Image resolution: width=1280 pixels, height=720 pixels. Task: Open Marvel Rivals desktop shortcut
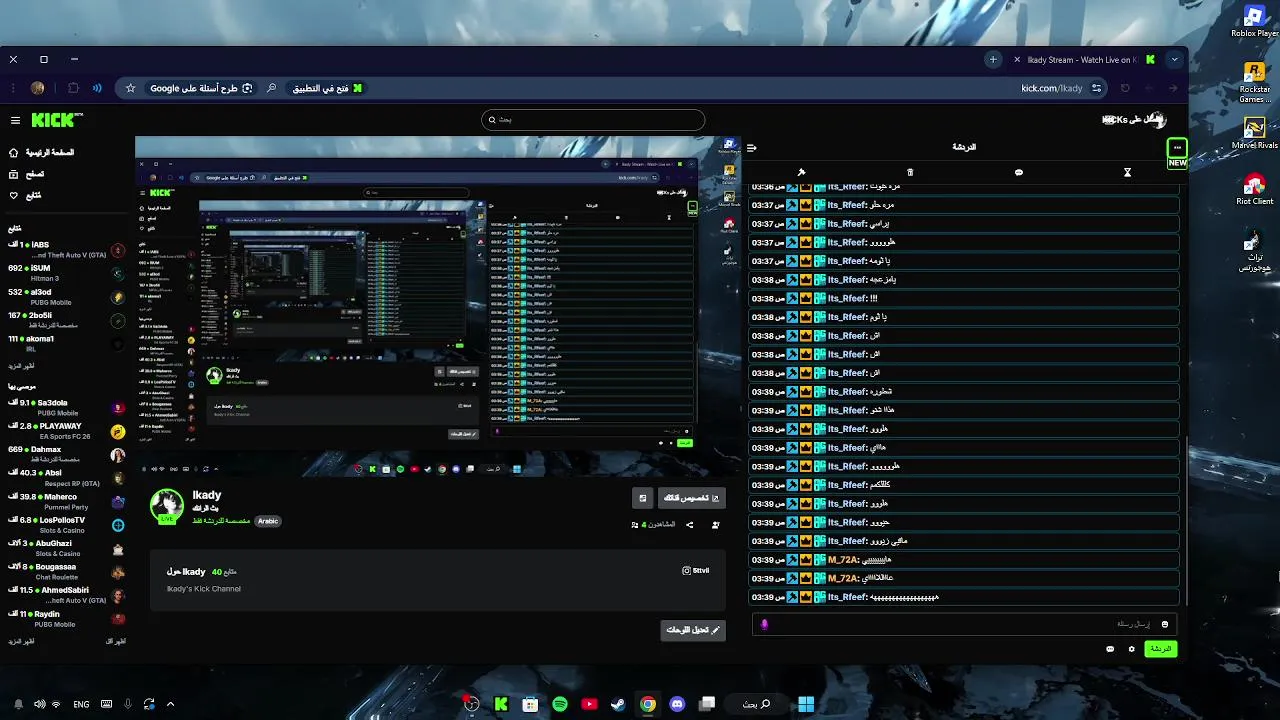point(1254,133)
